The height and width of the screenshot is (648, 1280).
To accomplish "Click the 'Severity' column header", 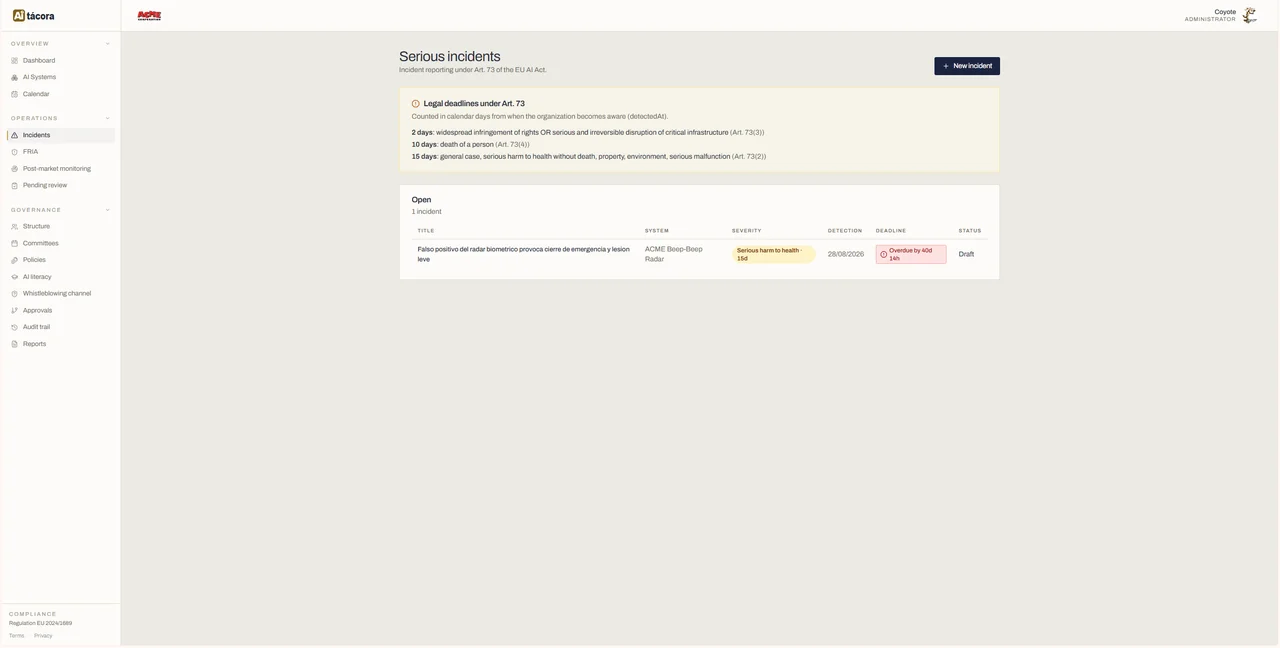I will (x=747, y=231).
